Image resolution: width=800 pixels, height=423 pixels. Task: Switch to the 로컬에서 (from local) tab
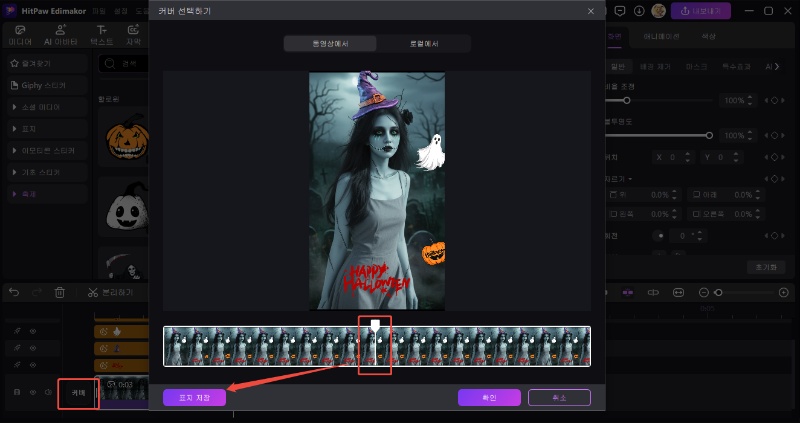[x=424, y=44]
